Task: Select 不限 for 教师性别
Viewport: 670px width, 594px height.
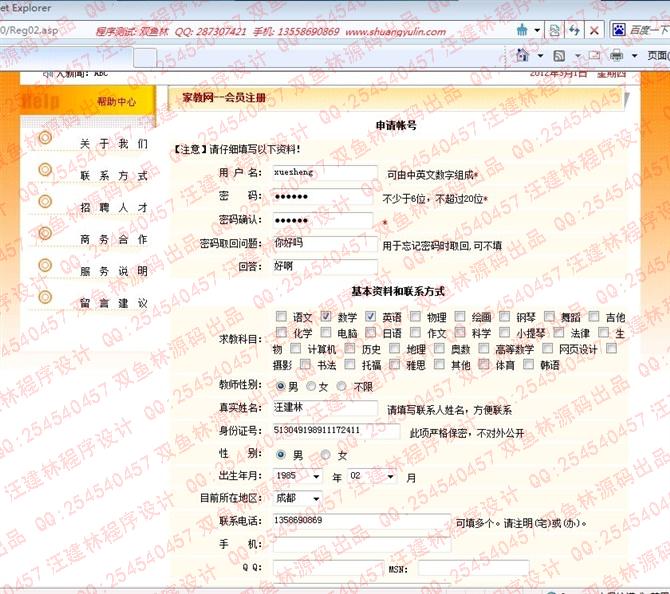Action: 341,386
